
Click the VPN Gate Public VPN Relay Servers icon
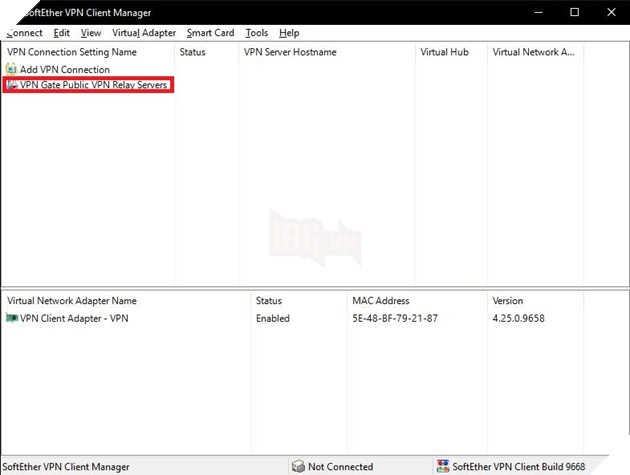point(12,85)
